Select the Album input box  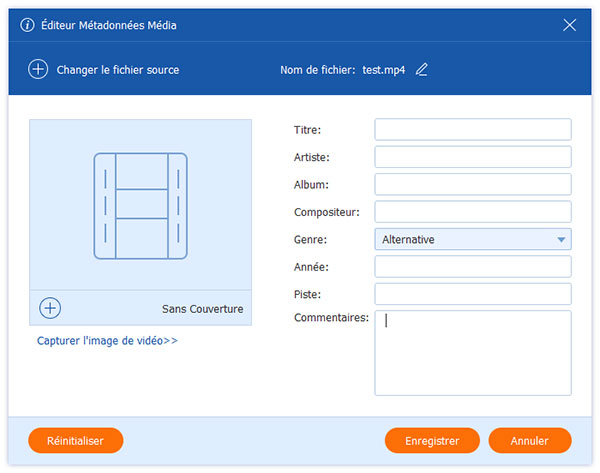pyautogui.click(x=473, y=184)
